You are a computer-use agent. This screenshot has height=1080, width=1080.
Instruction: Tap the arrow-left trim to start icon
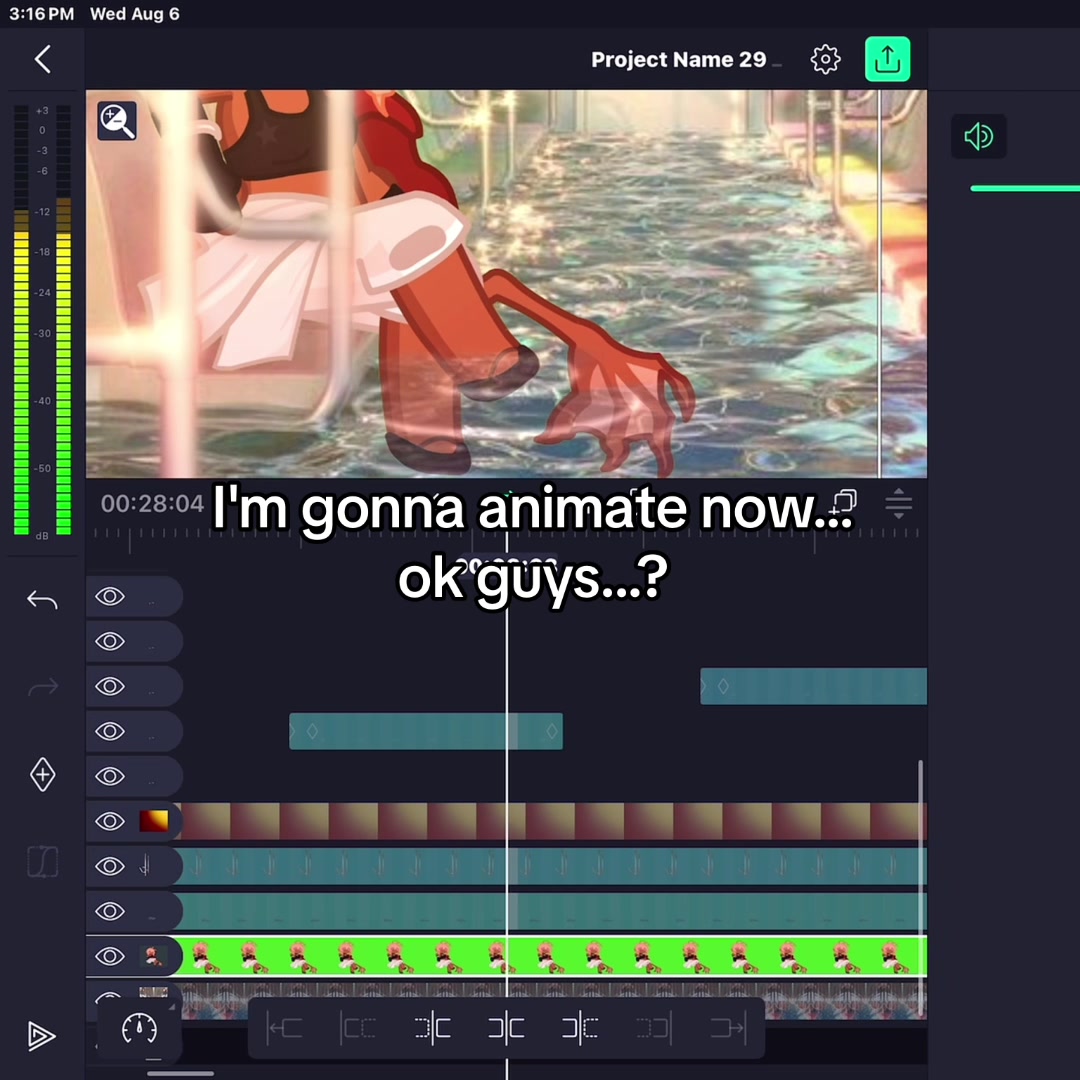coord(284,1028)
